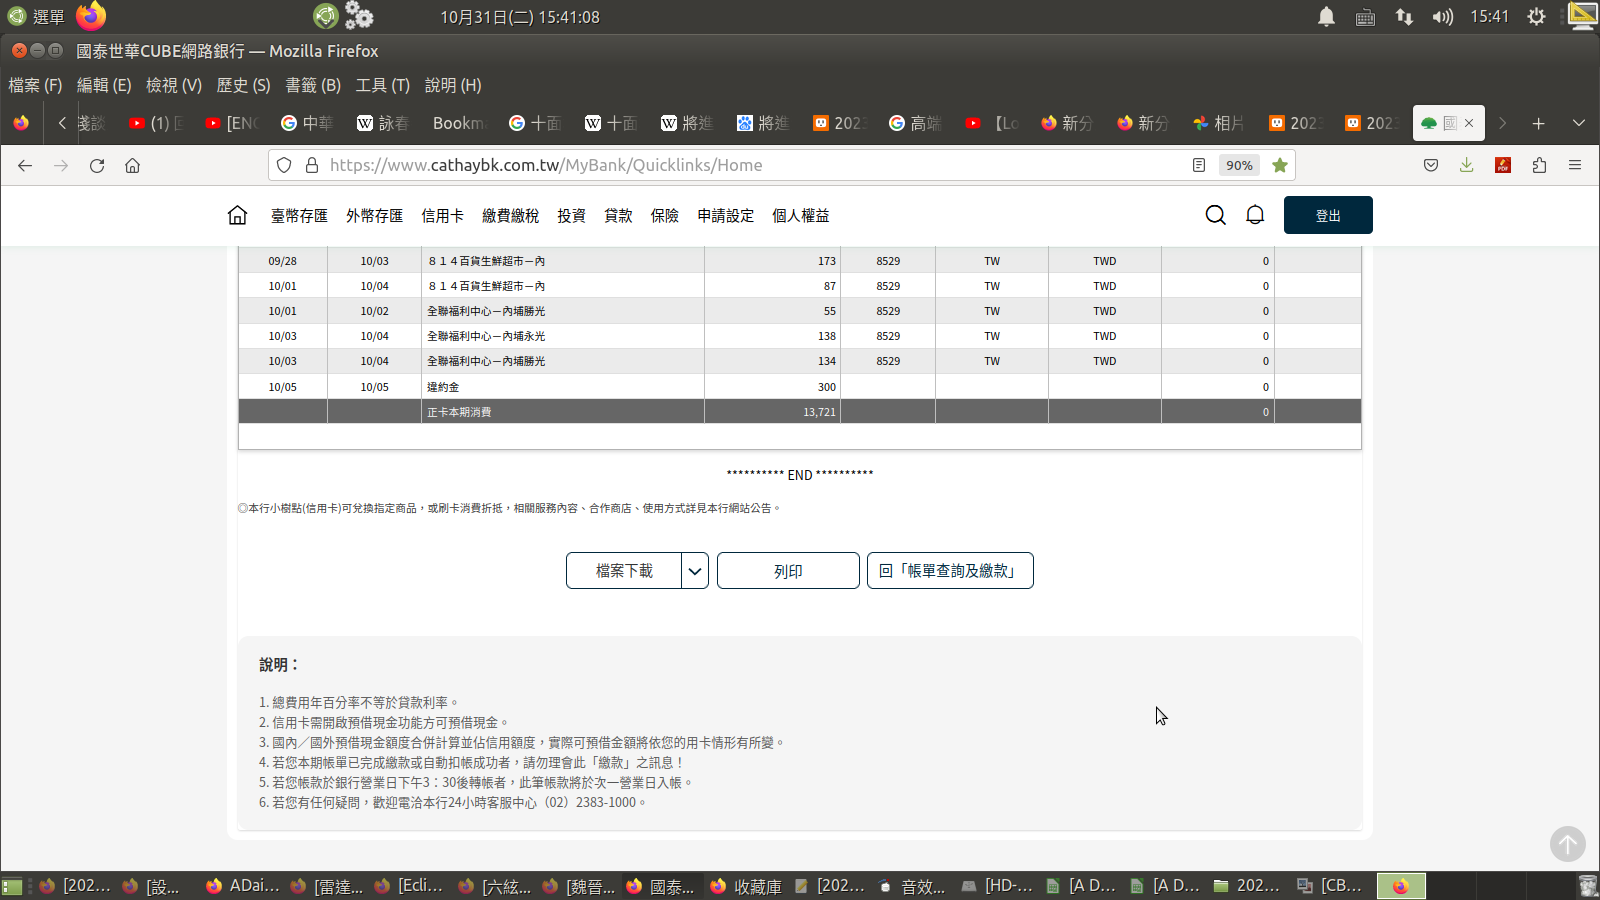Open the 個人權益 menu

[x=800, y=216]
